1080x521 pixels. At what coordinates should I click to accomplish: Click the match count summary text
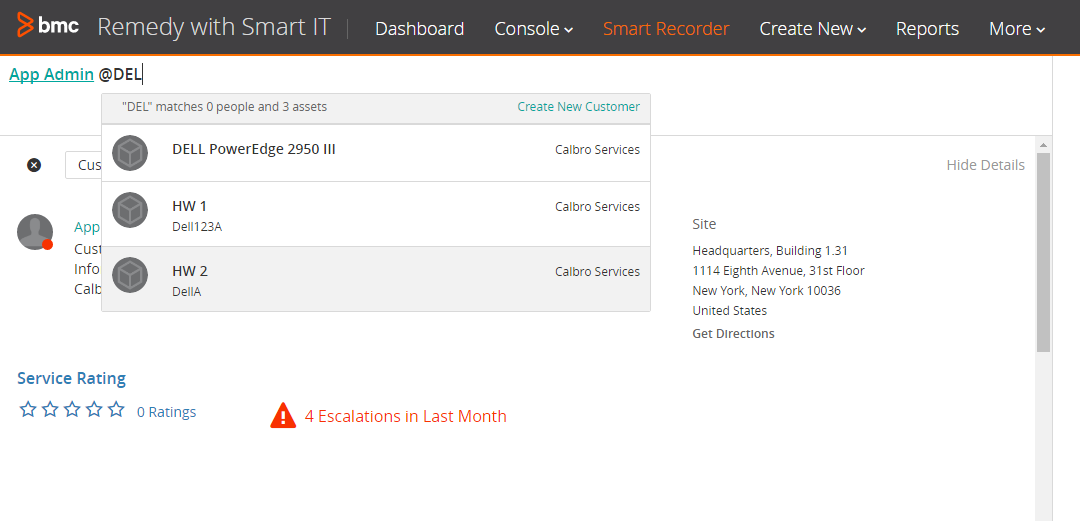(225, 107)
